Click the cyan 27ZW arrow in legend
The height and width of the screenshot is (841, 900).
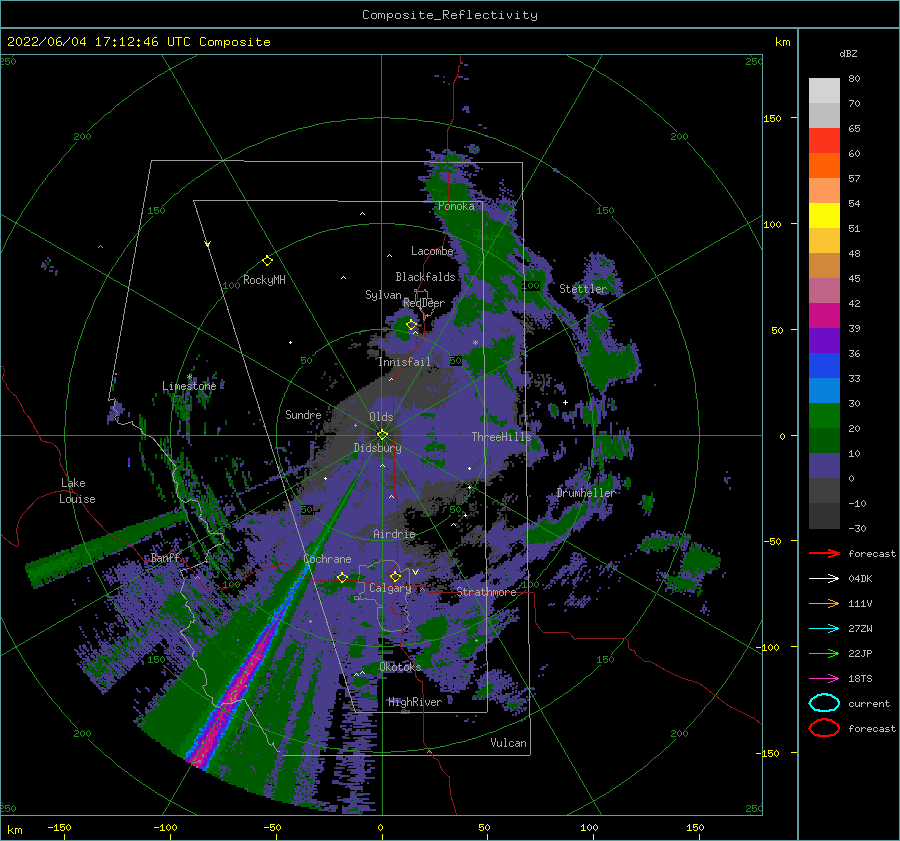click(824, 629)
